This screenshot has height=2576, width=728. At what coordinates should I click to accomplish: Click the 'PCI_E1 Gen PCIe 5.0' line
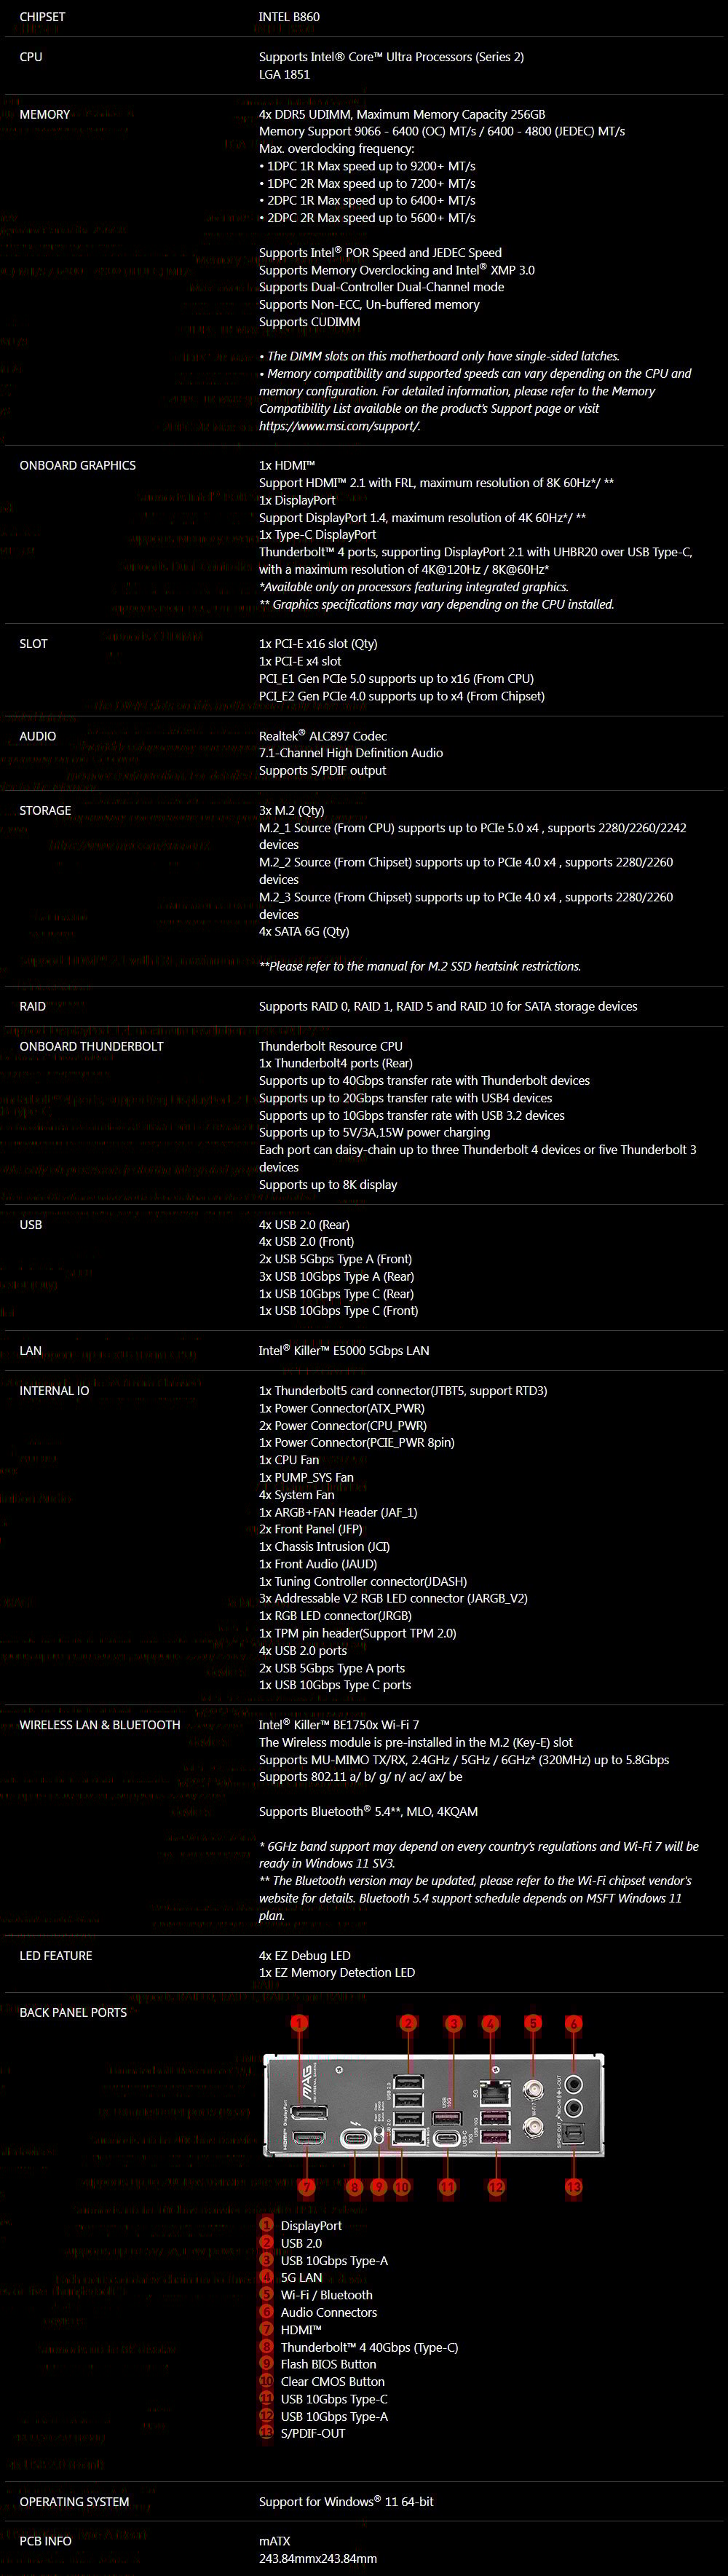396,679
